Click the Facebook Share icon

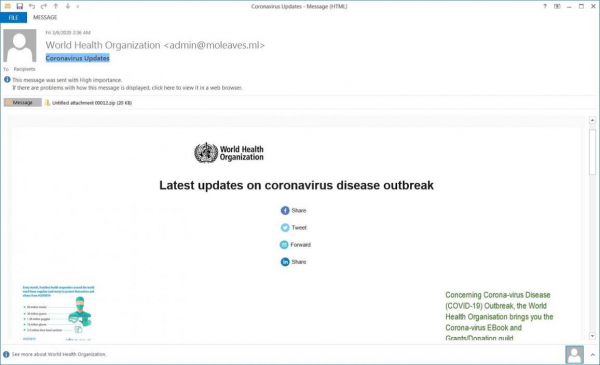pyautogui.click(x=285, y=210)
